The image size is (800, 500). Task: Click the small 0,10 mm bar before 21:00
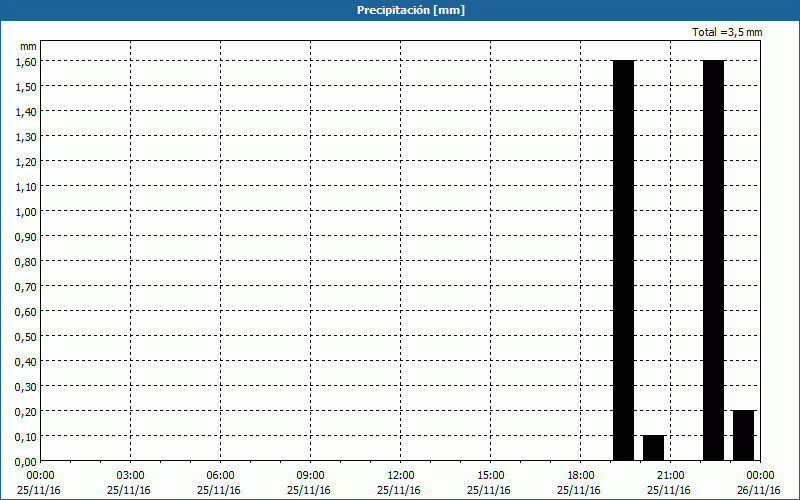point(654,448)
